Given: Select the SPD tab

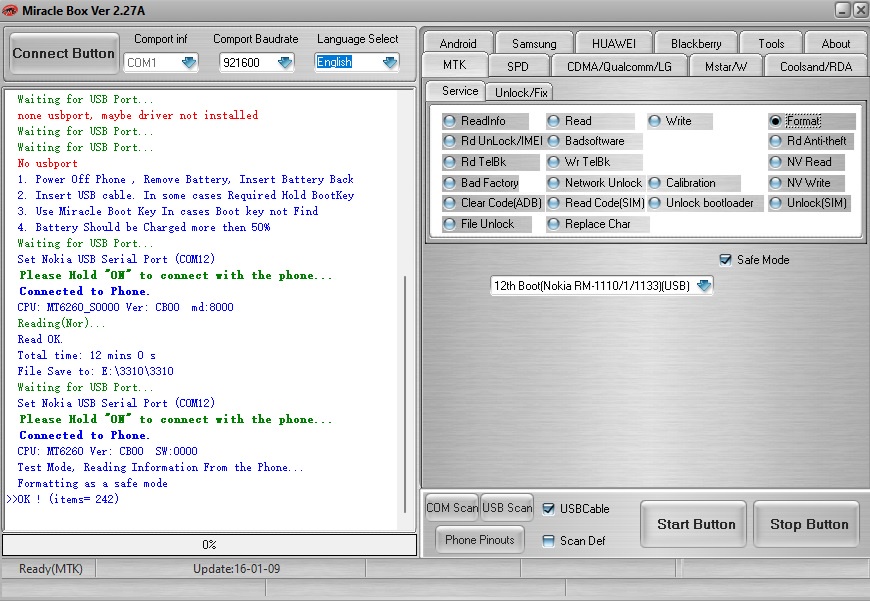Looking at the screenshot, I should click(x=517, y=67).
